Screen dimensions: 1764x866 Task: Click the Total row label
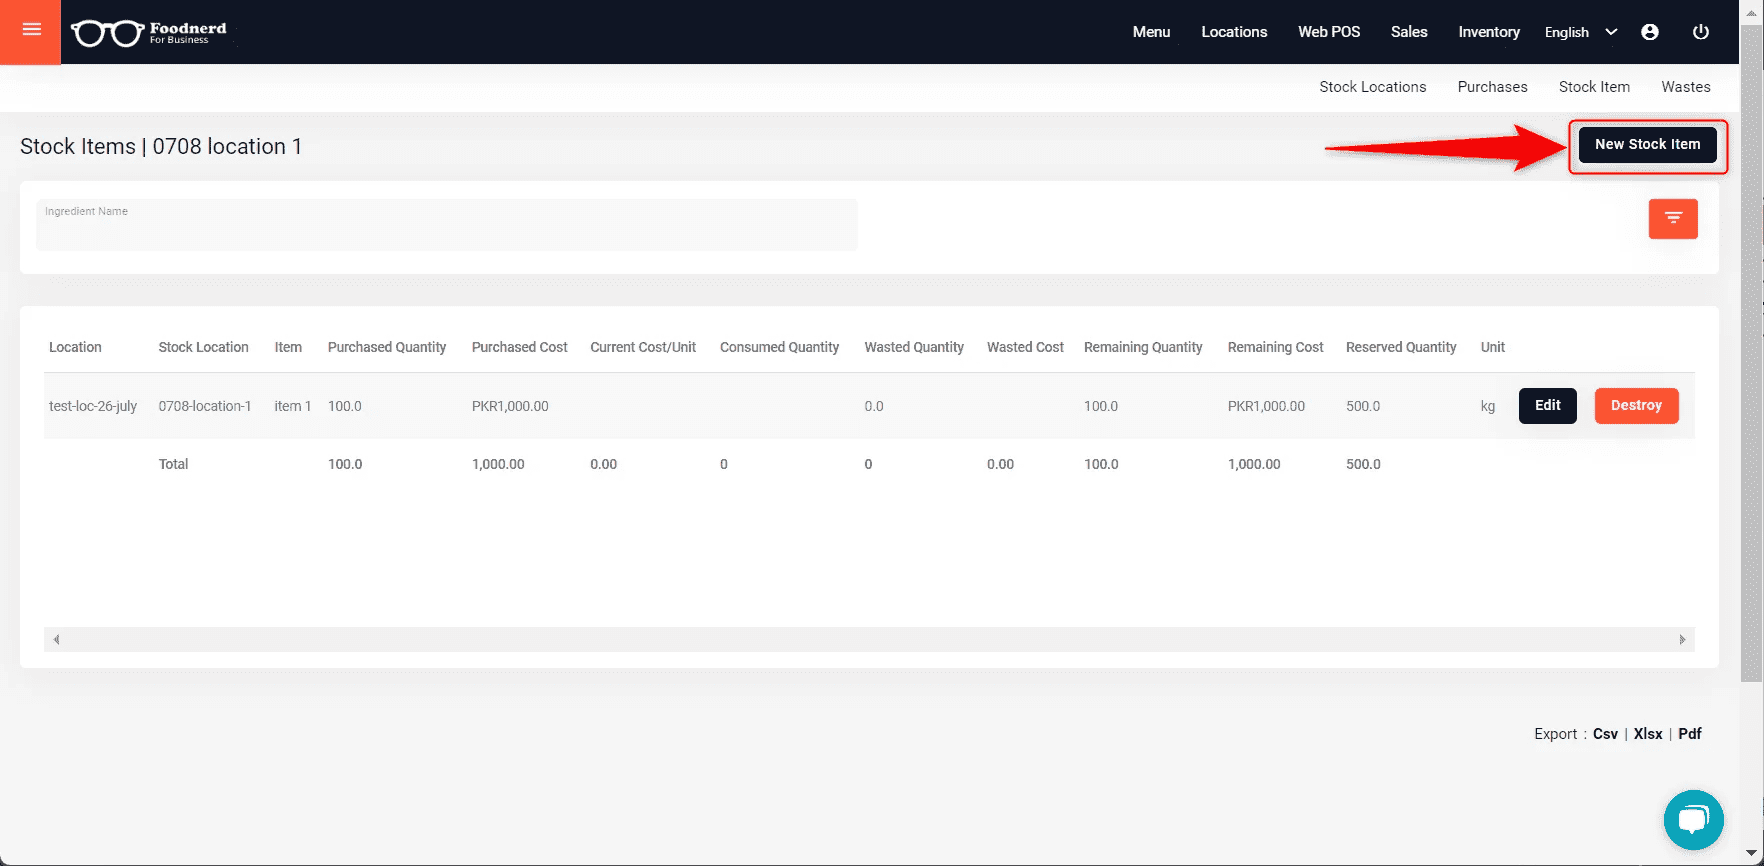click(173, 464)
